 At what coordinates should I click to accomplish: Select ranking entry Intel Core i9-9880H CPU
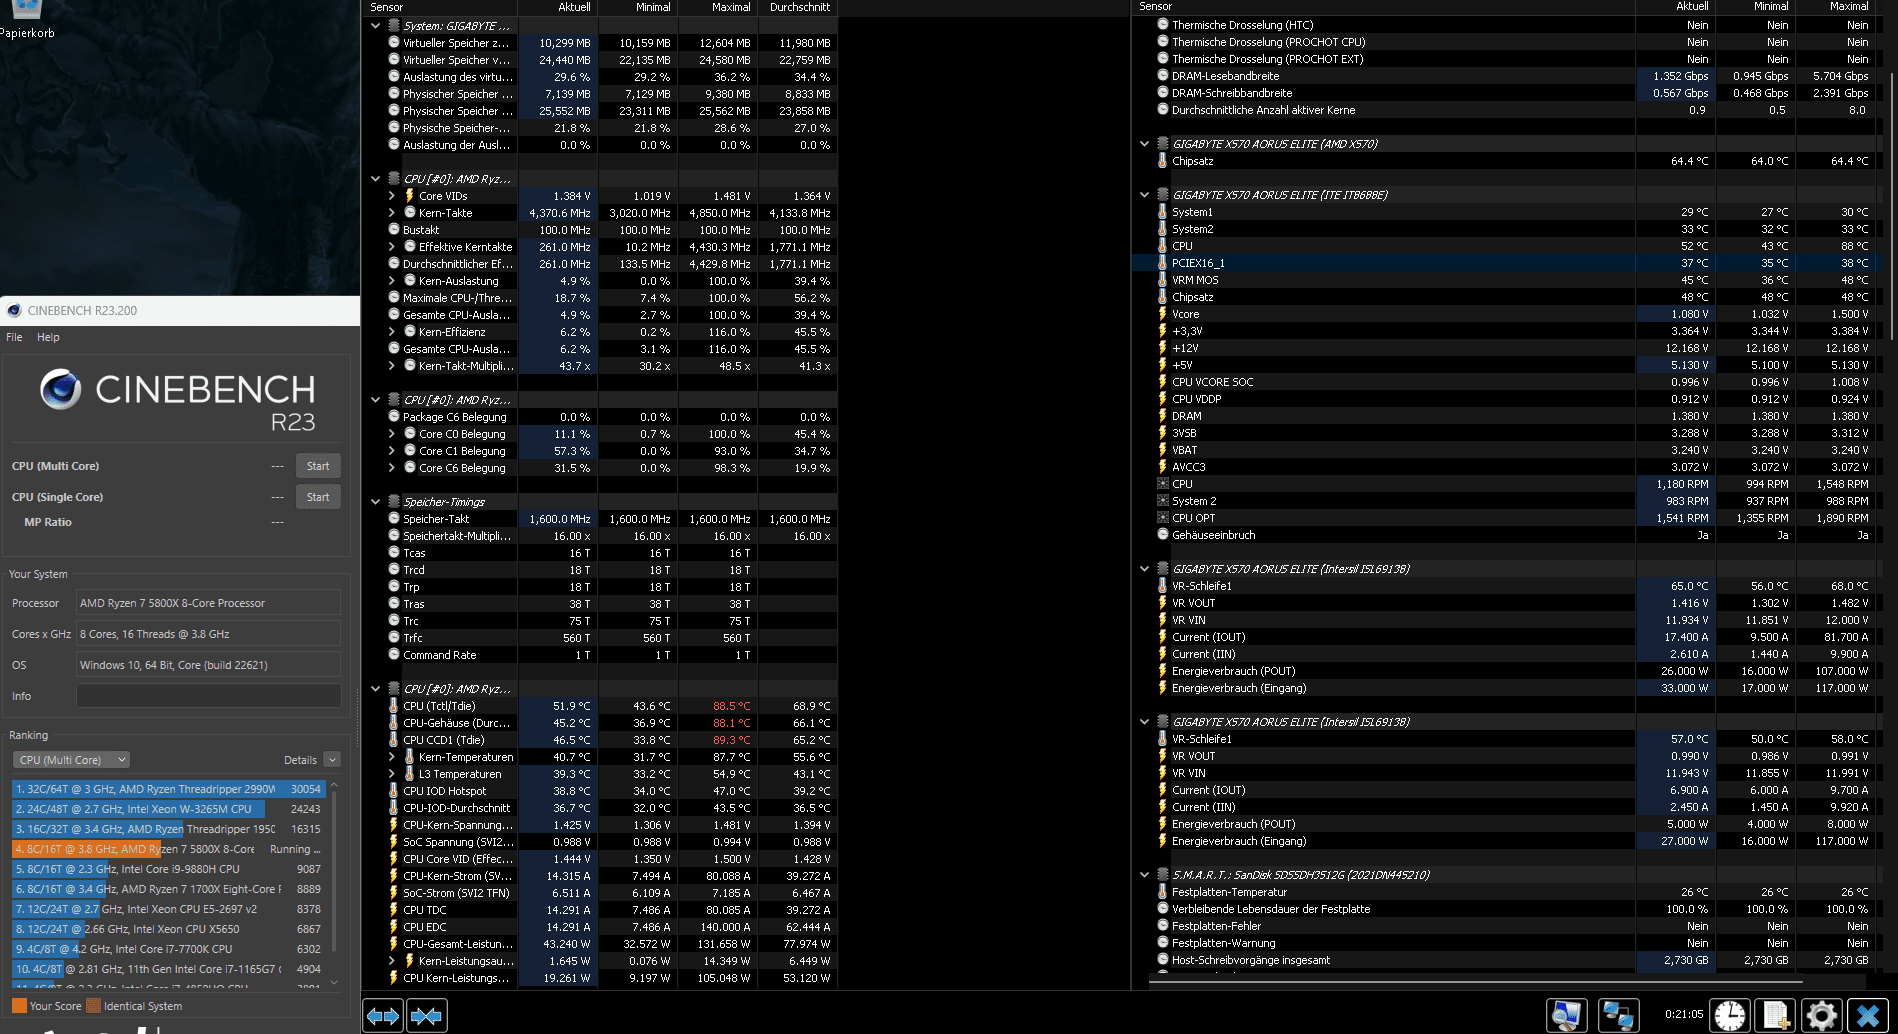169,869
